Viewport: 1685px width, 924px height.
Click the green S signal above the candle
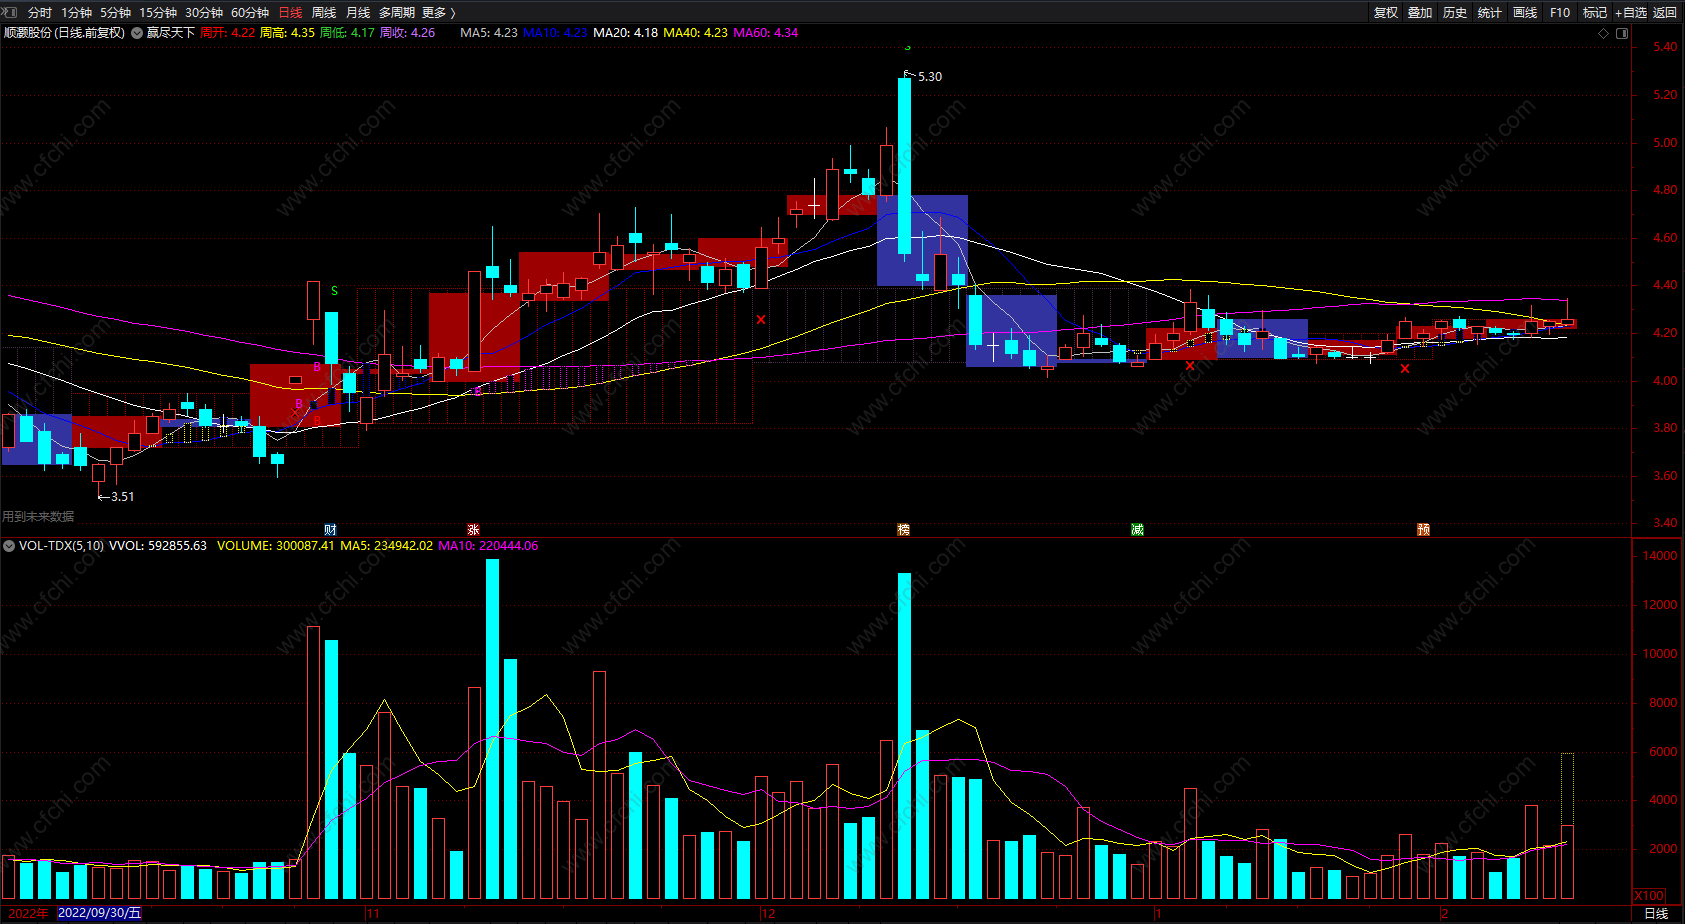click(x=334, y=291)
